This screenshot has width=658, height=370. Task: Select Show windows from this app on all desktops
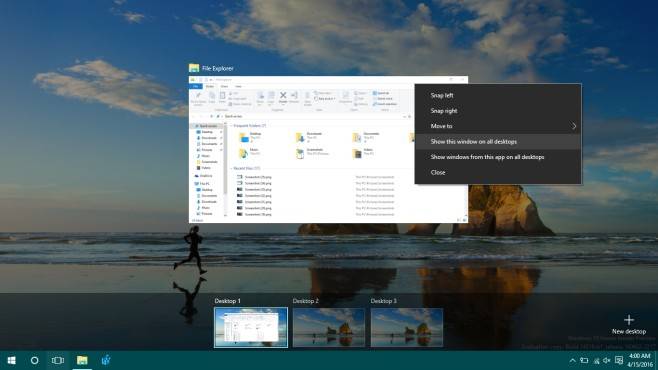pyautogui.click(x=498, y=157)
